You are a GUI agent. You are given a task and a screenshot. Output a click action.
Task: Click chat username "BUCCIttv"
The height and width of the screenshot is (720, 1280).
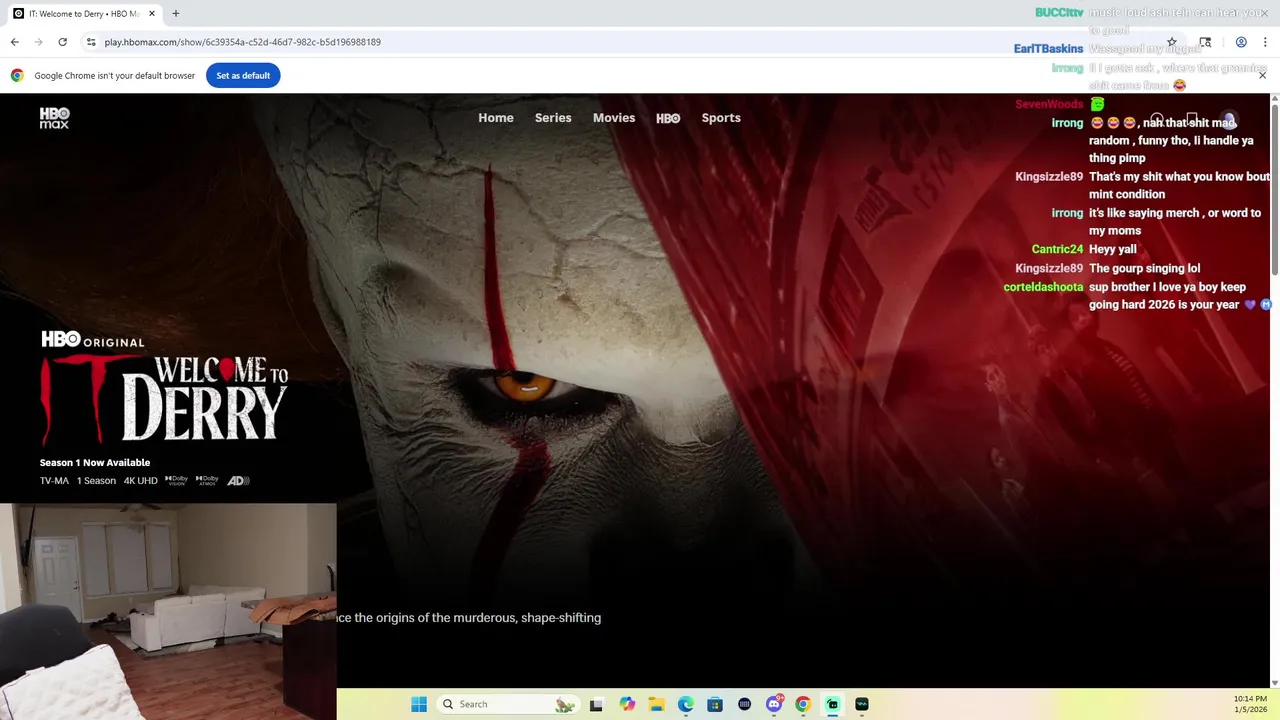tap(1059, 13)
